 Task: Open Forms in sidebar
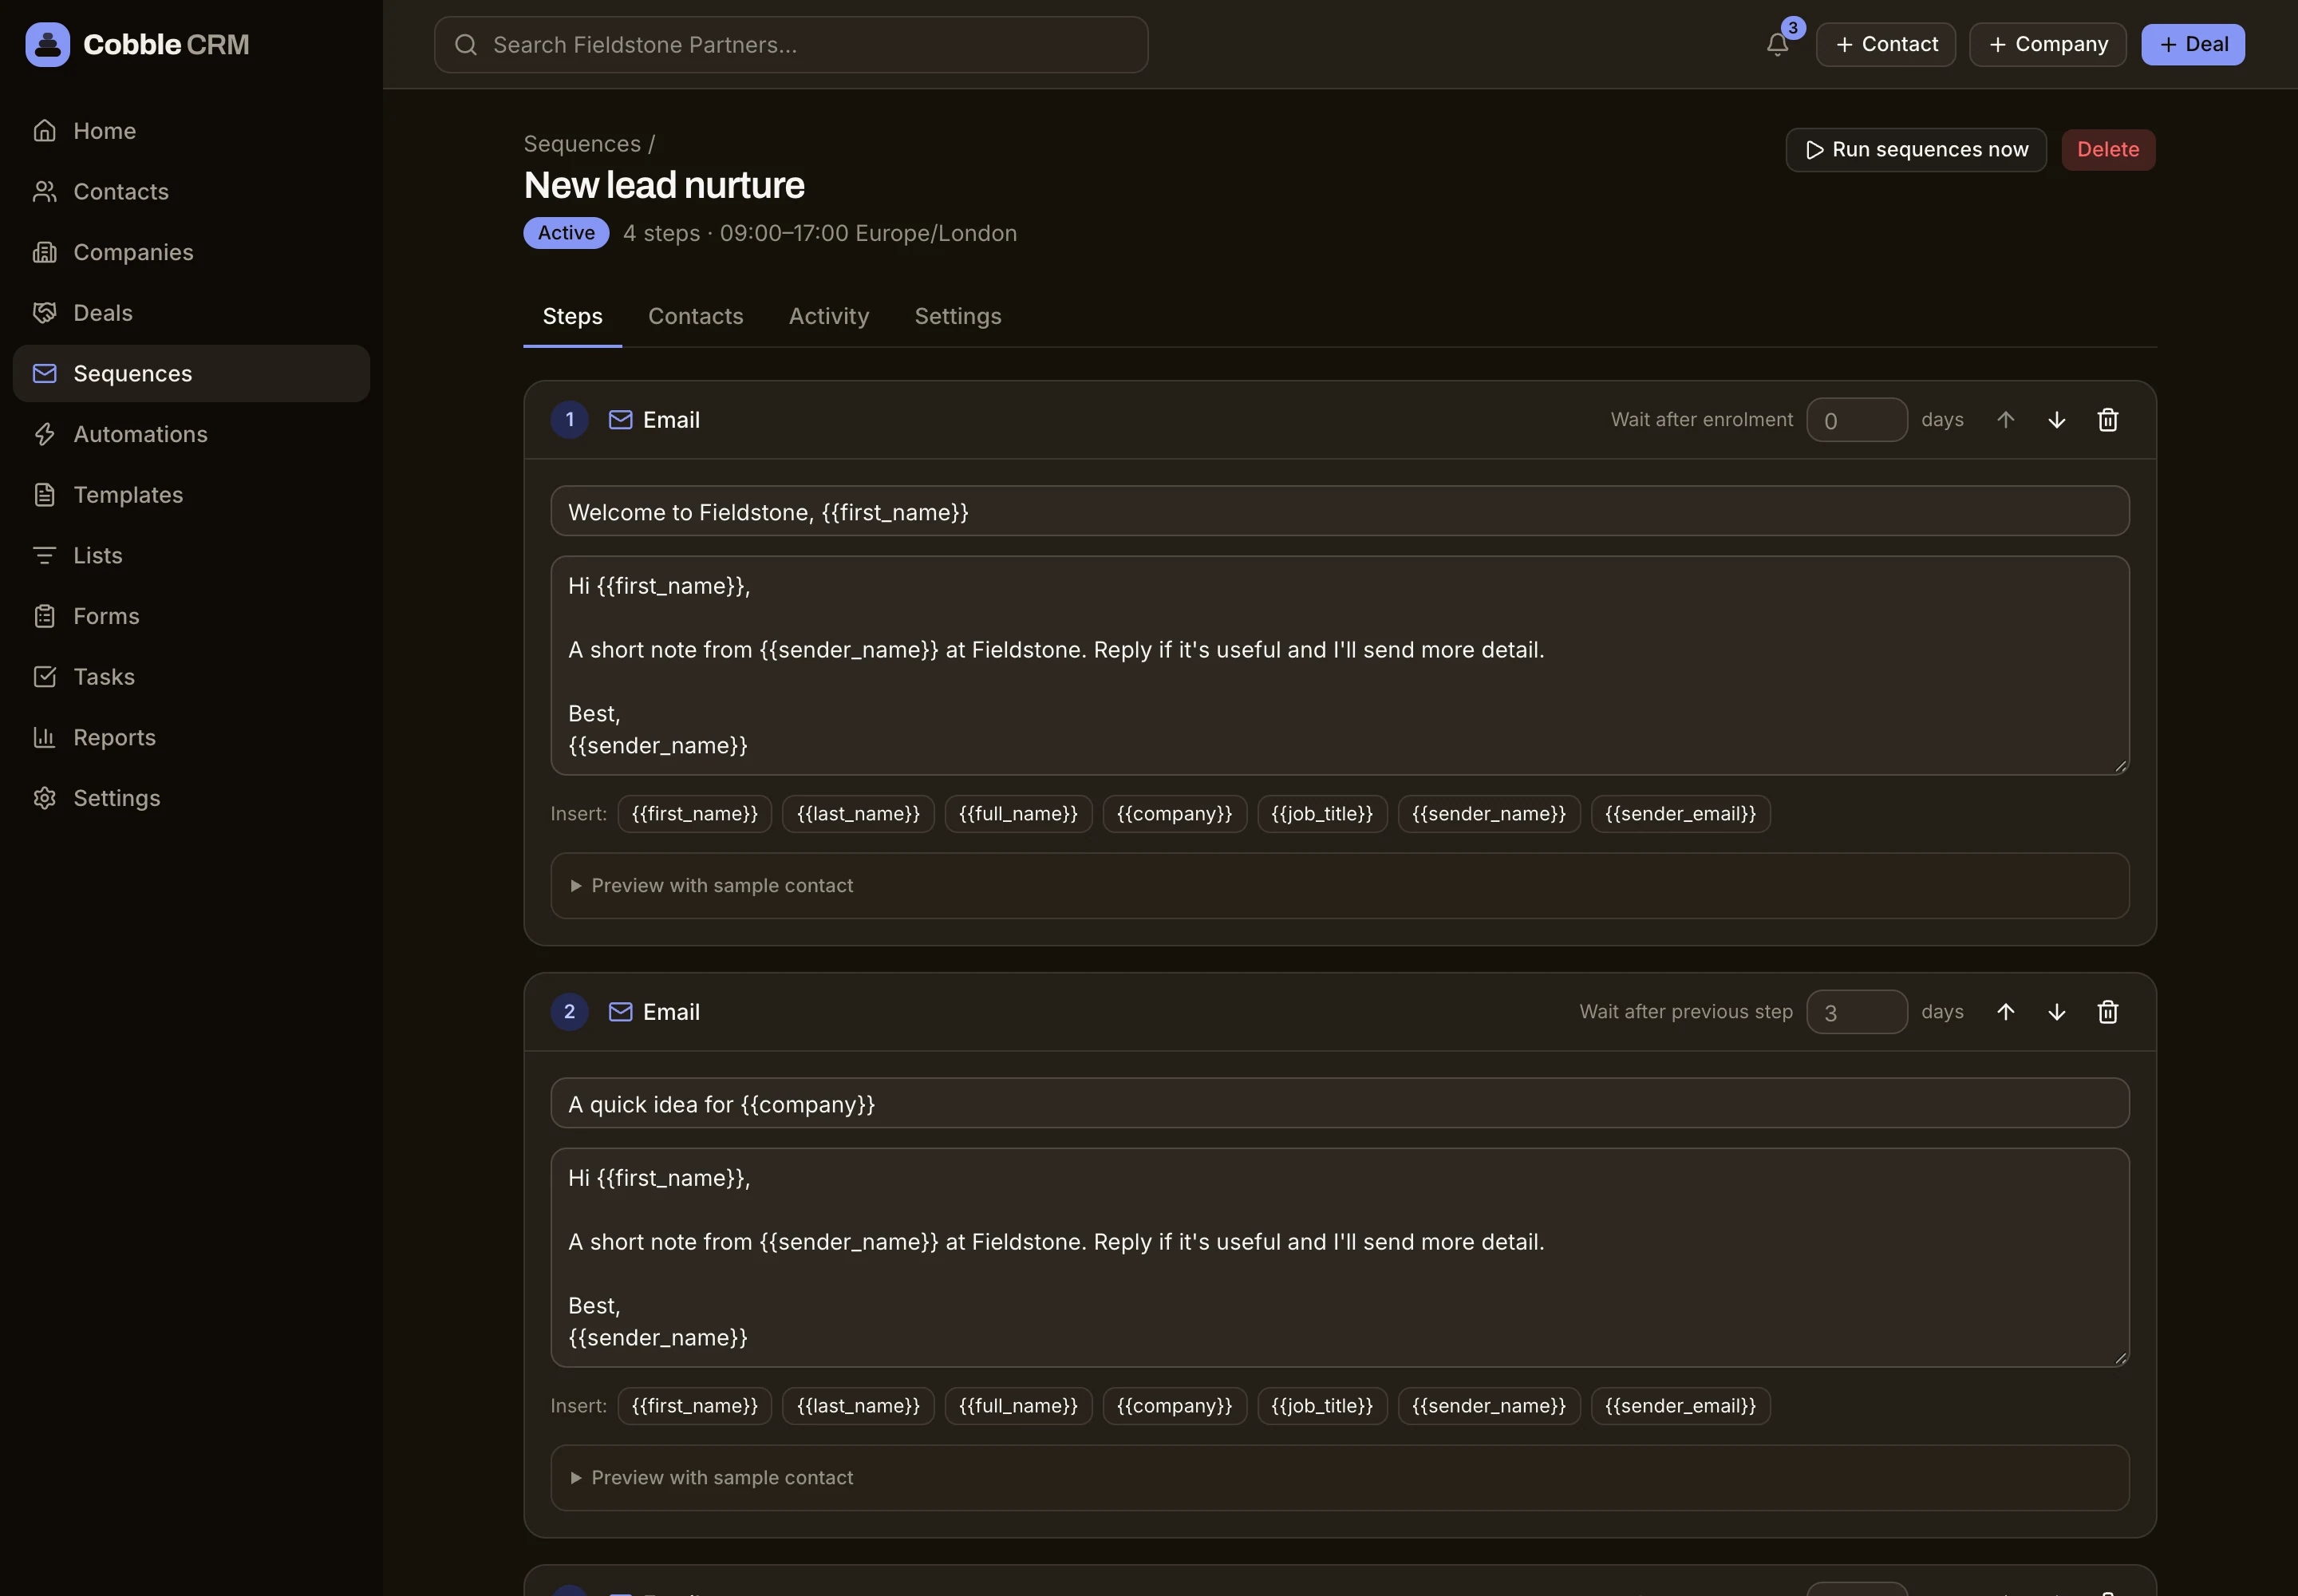tap(191, 616)
